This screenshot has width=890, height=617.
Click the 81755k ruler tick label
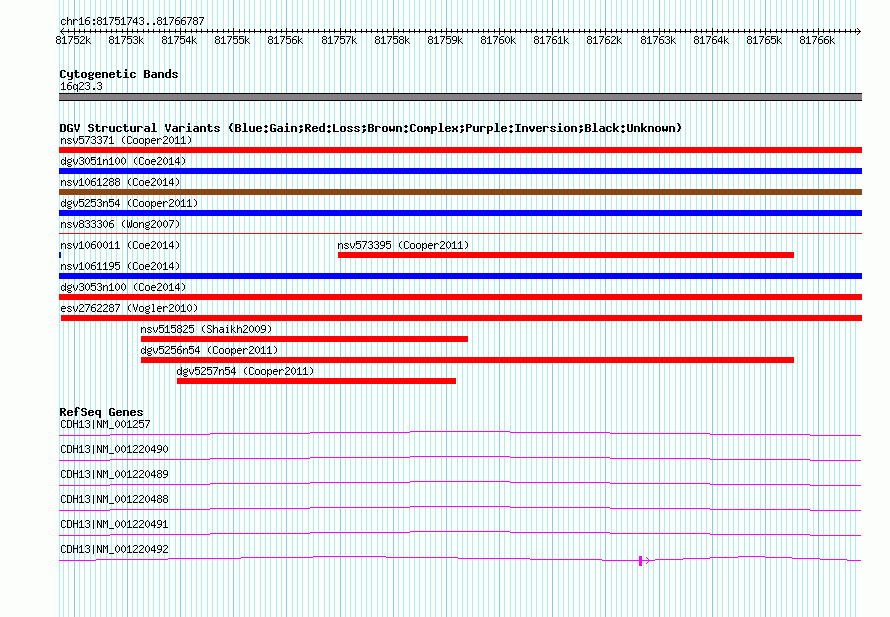tap(232, 40)
